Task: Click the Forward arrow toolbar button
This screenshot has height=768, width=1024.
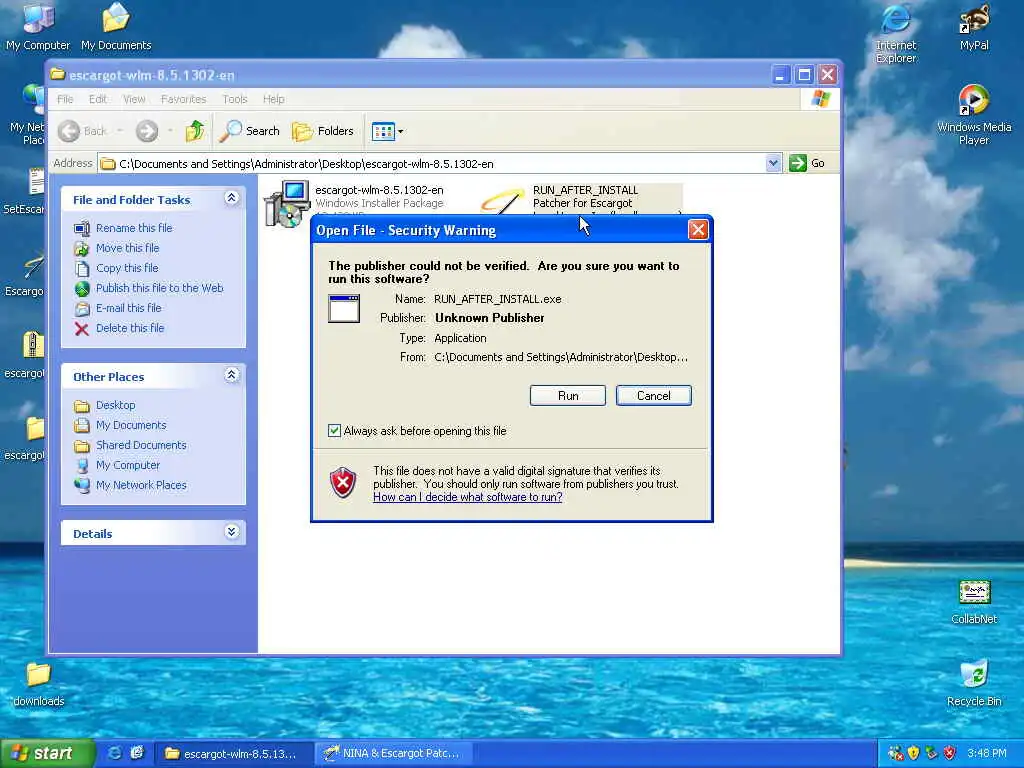Action: pos(147,131)
